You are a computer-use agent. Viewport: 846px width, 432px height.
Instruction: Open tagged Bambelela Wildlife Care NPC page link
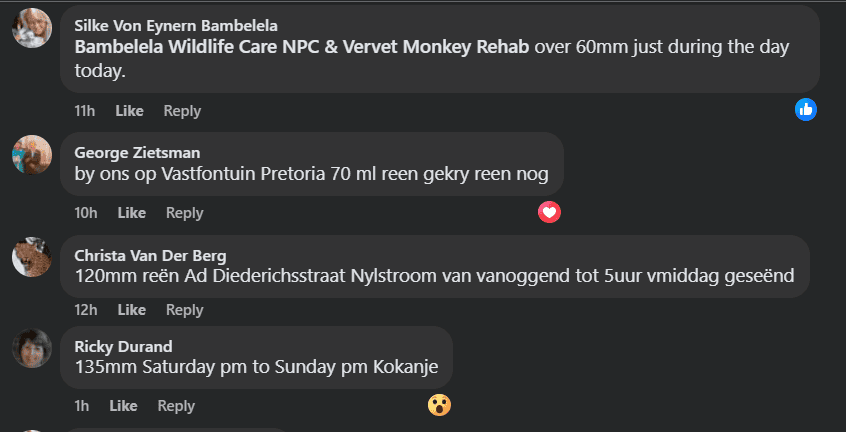click(x=301, y=46)
